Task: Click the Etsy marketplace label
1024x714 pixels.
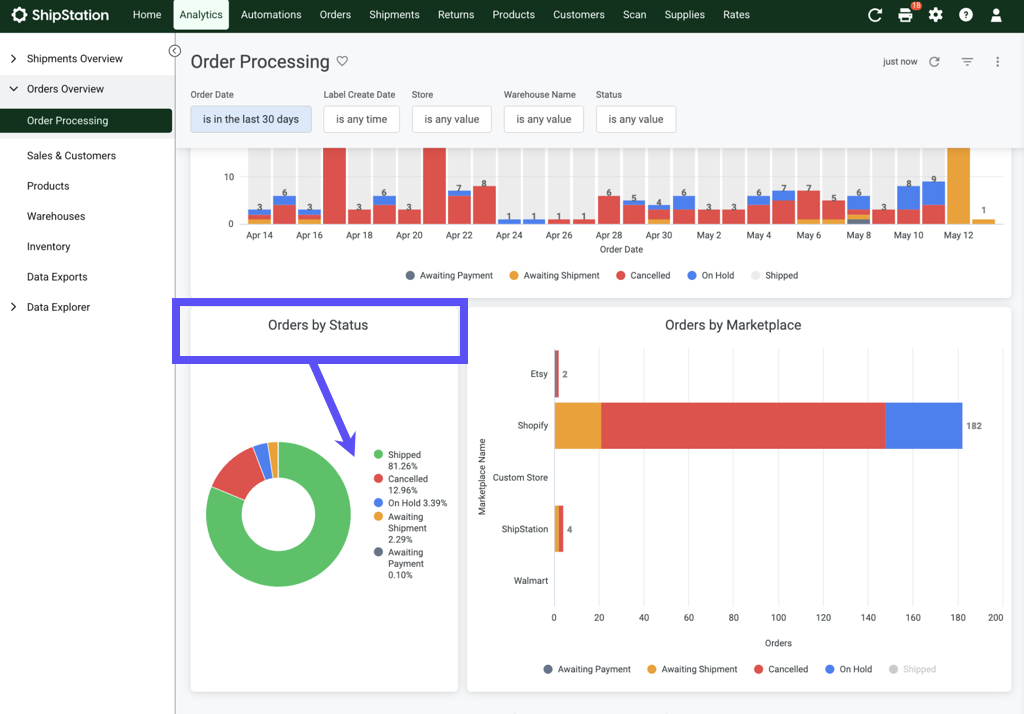Action: [539, 374]
